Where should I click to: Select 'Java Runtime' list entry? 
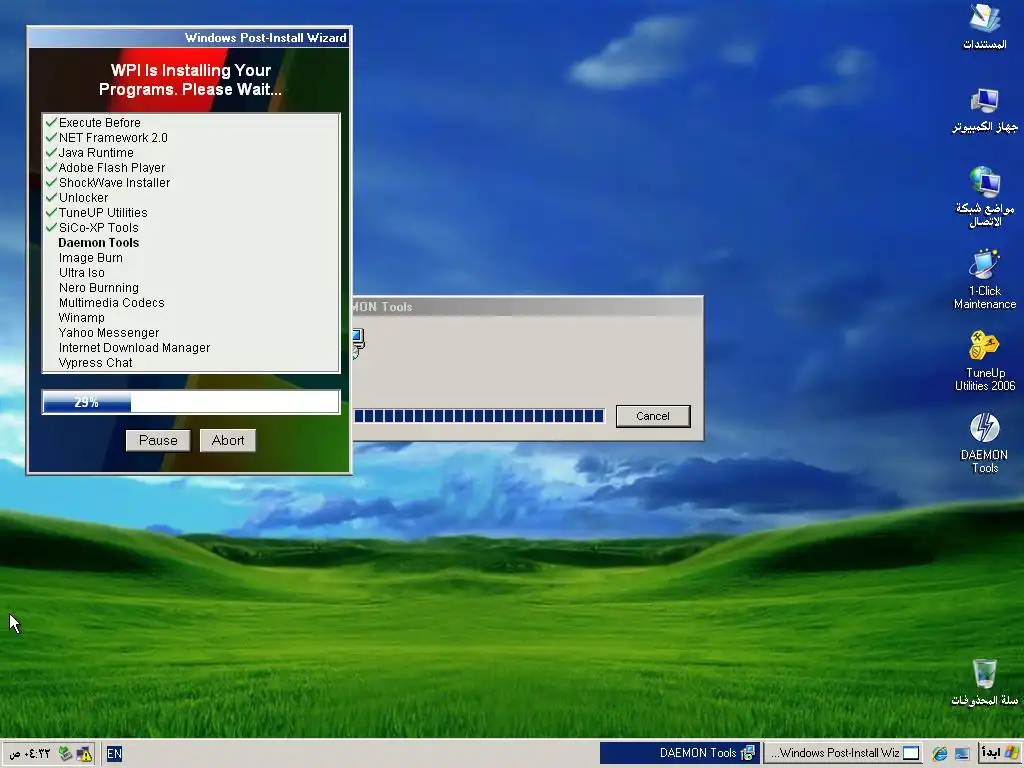(x=96, y=152)
